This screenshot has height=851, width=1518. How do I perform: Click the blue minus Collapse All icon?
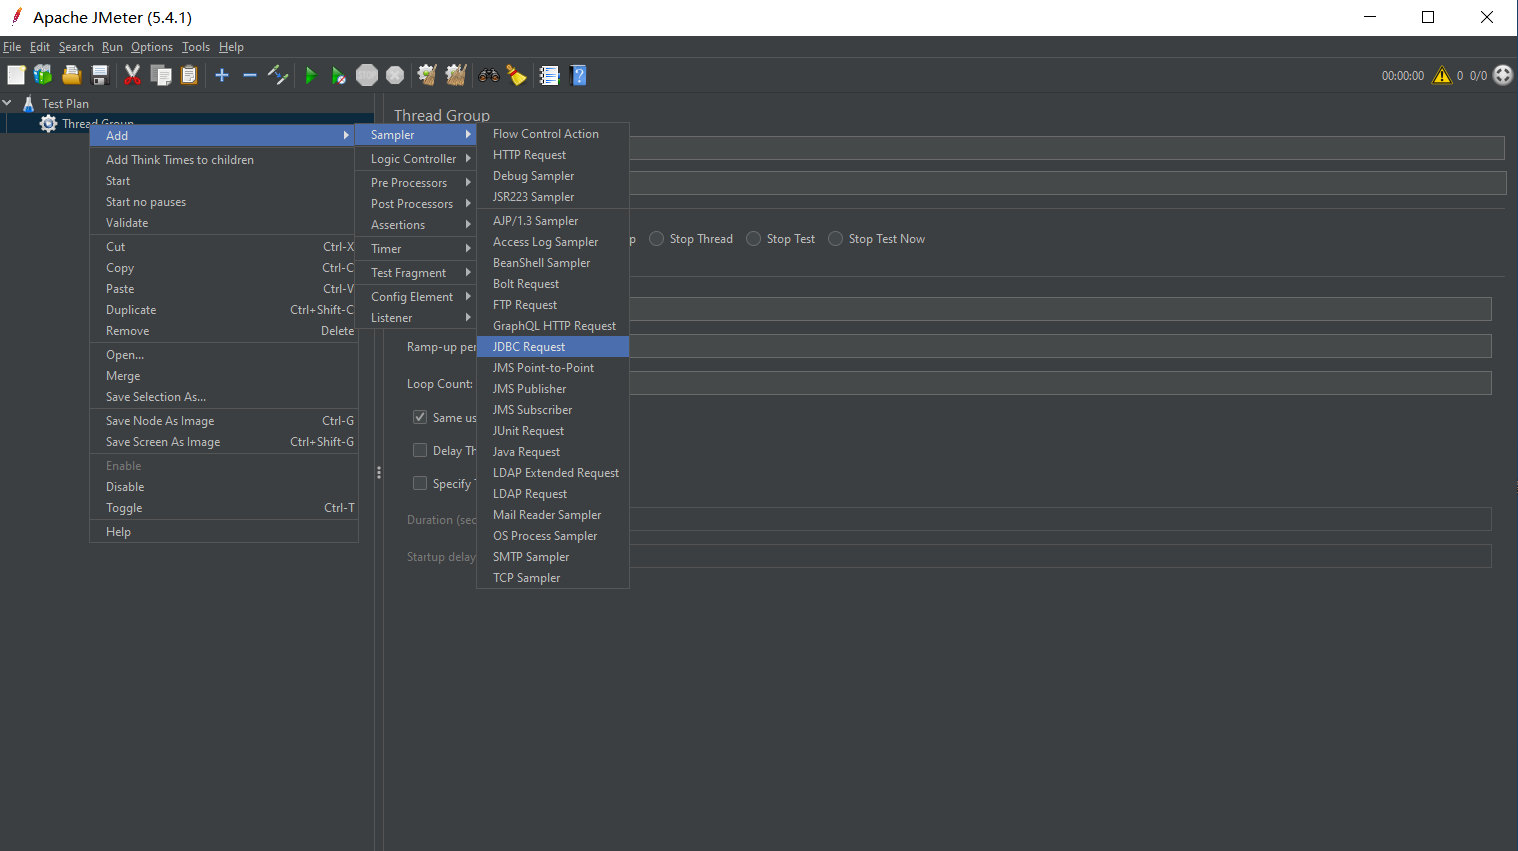tap(250, 75)
